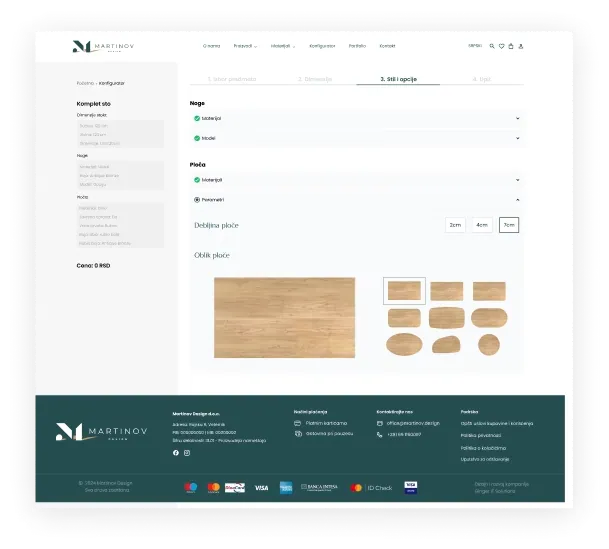
Task: Click the footer phone number
Action: click(404, 434)
